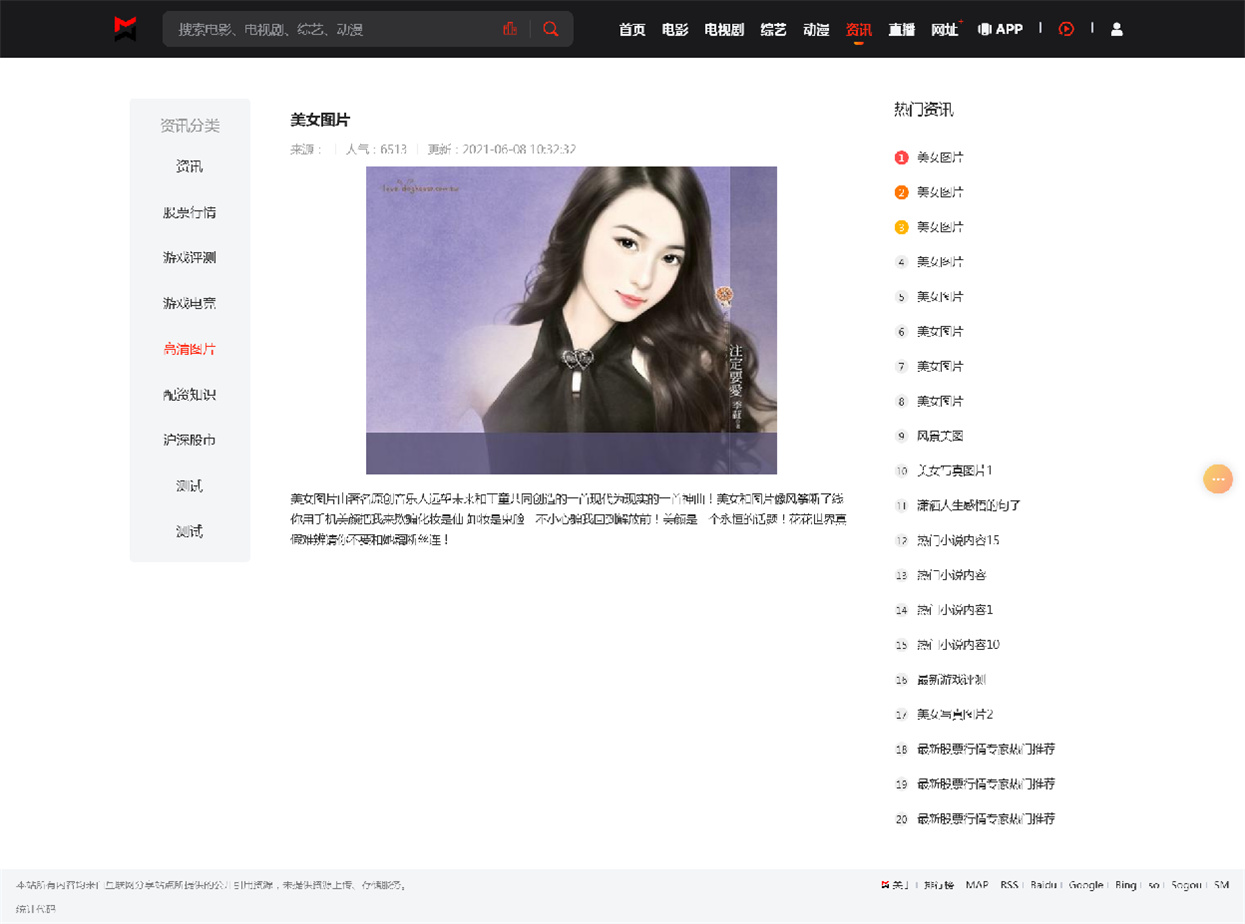Screen dimensions: 1245x924
Task: Select the highlighted 资讯 item in top nav
Action: (859, 29)
